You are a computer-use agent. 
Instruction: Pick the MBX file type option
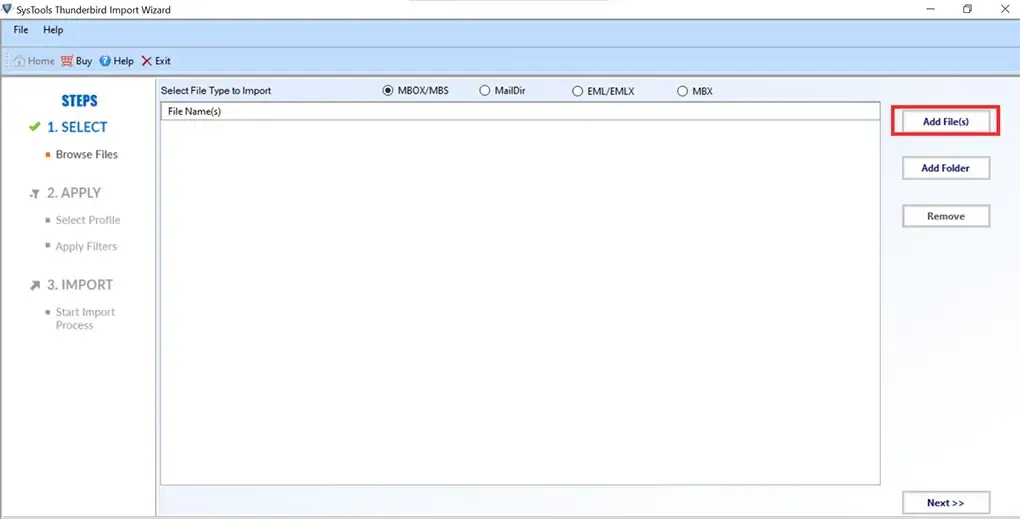point(683,91)
